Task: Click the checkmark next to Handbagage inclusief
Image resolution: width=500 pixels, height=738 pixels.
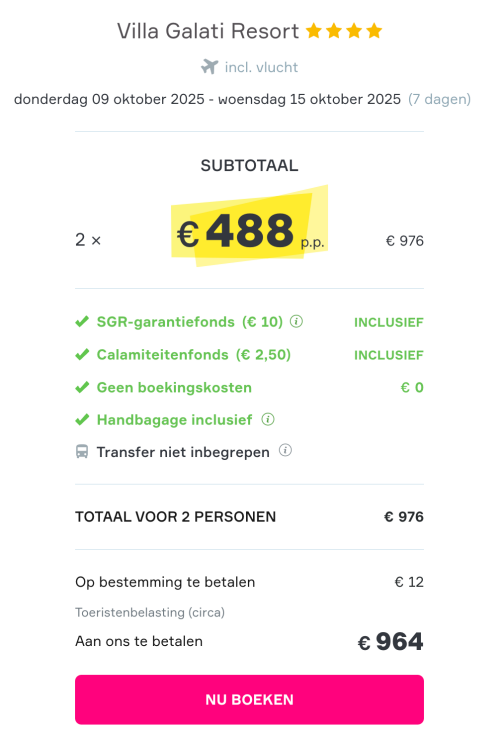Action: tap(82, 419)
